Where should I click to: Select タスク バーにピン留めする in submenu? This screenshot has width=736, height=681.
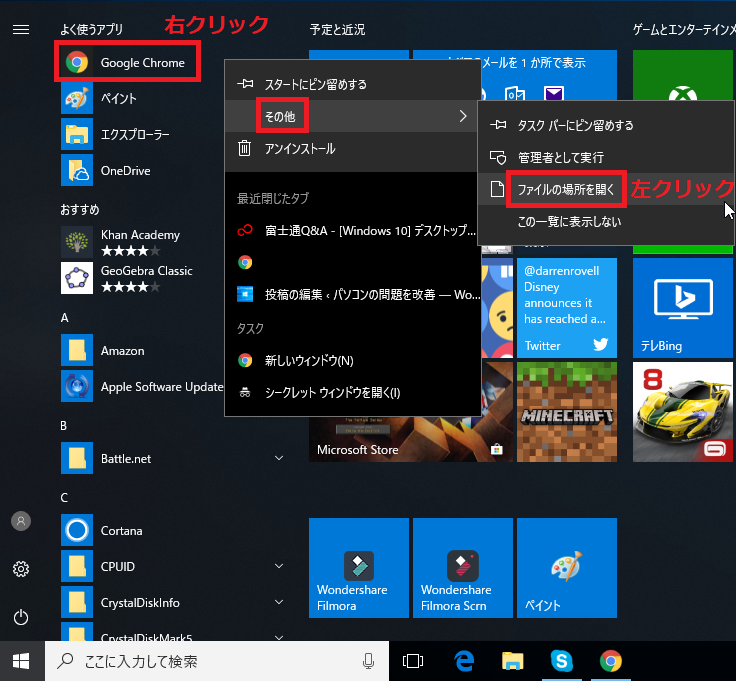coord(606,125)
